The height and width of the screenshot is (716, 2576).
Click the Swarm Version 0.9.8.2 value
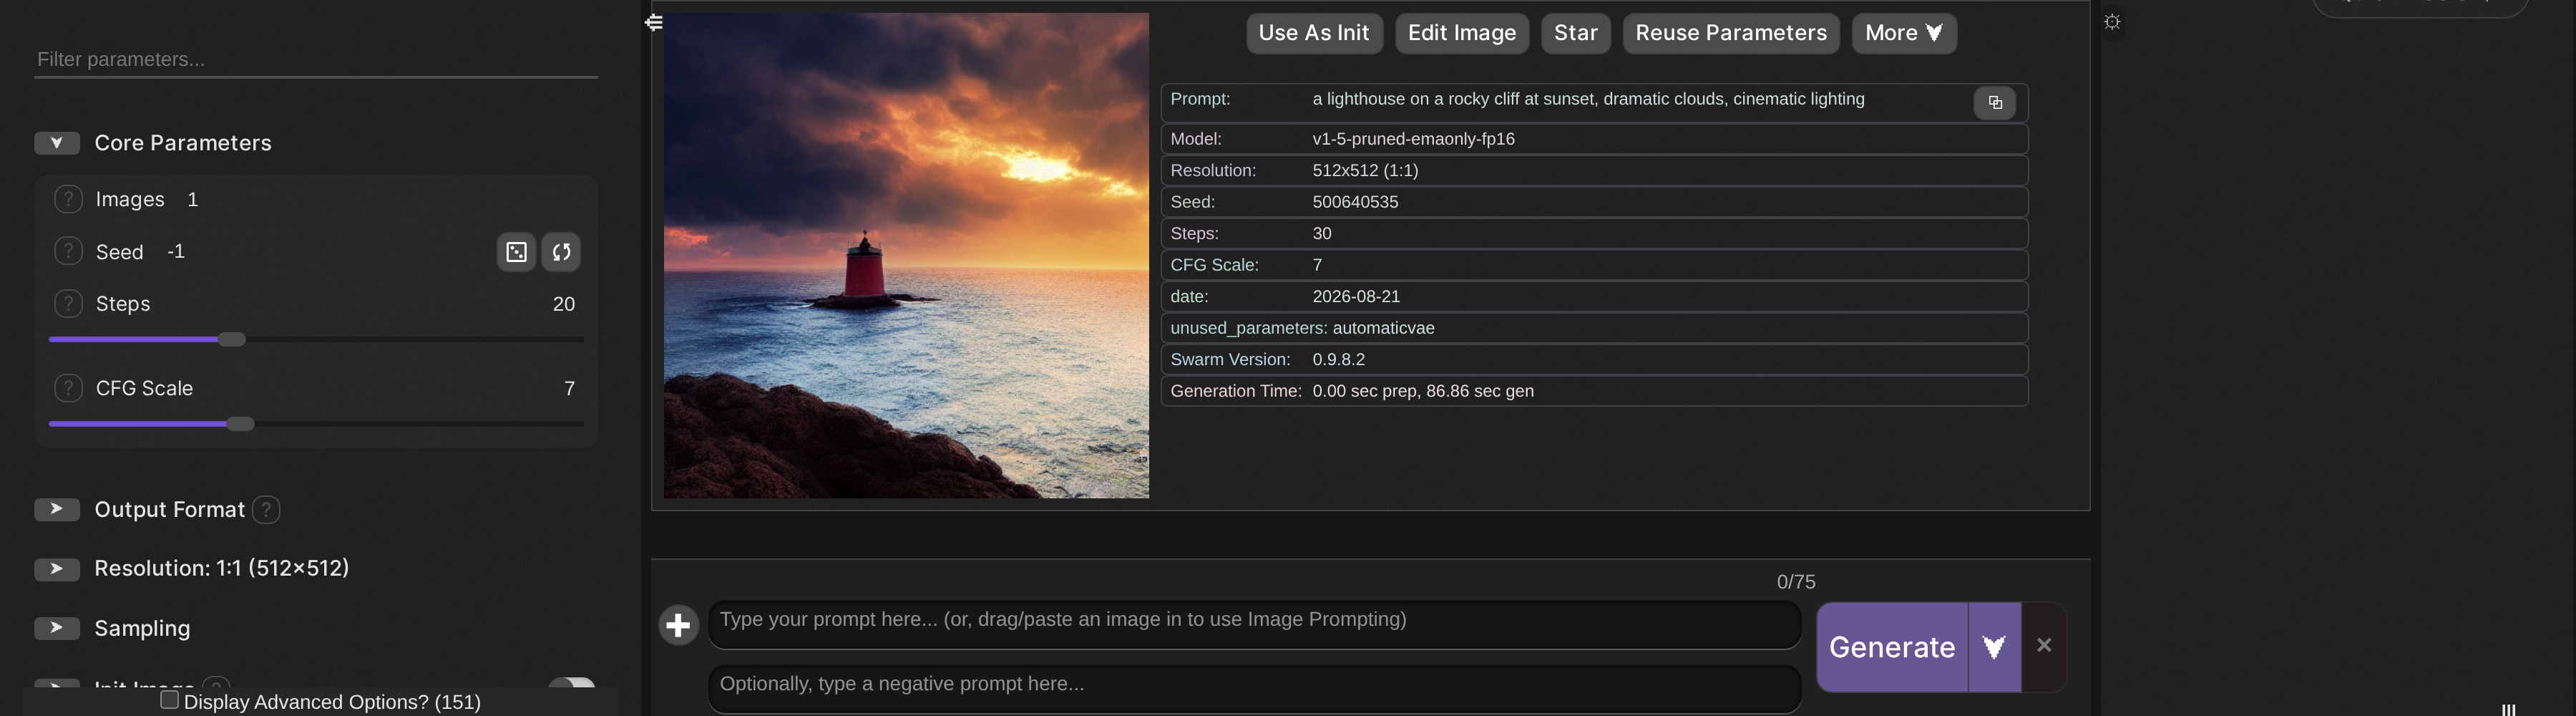pos(1338,359)
